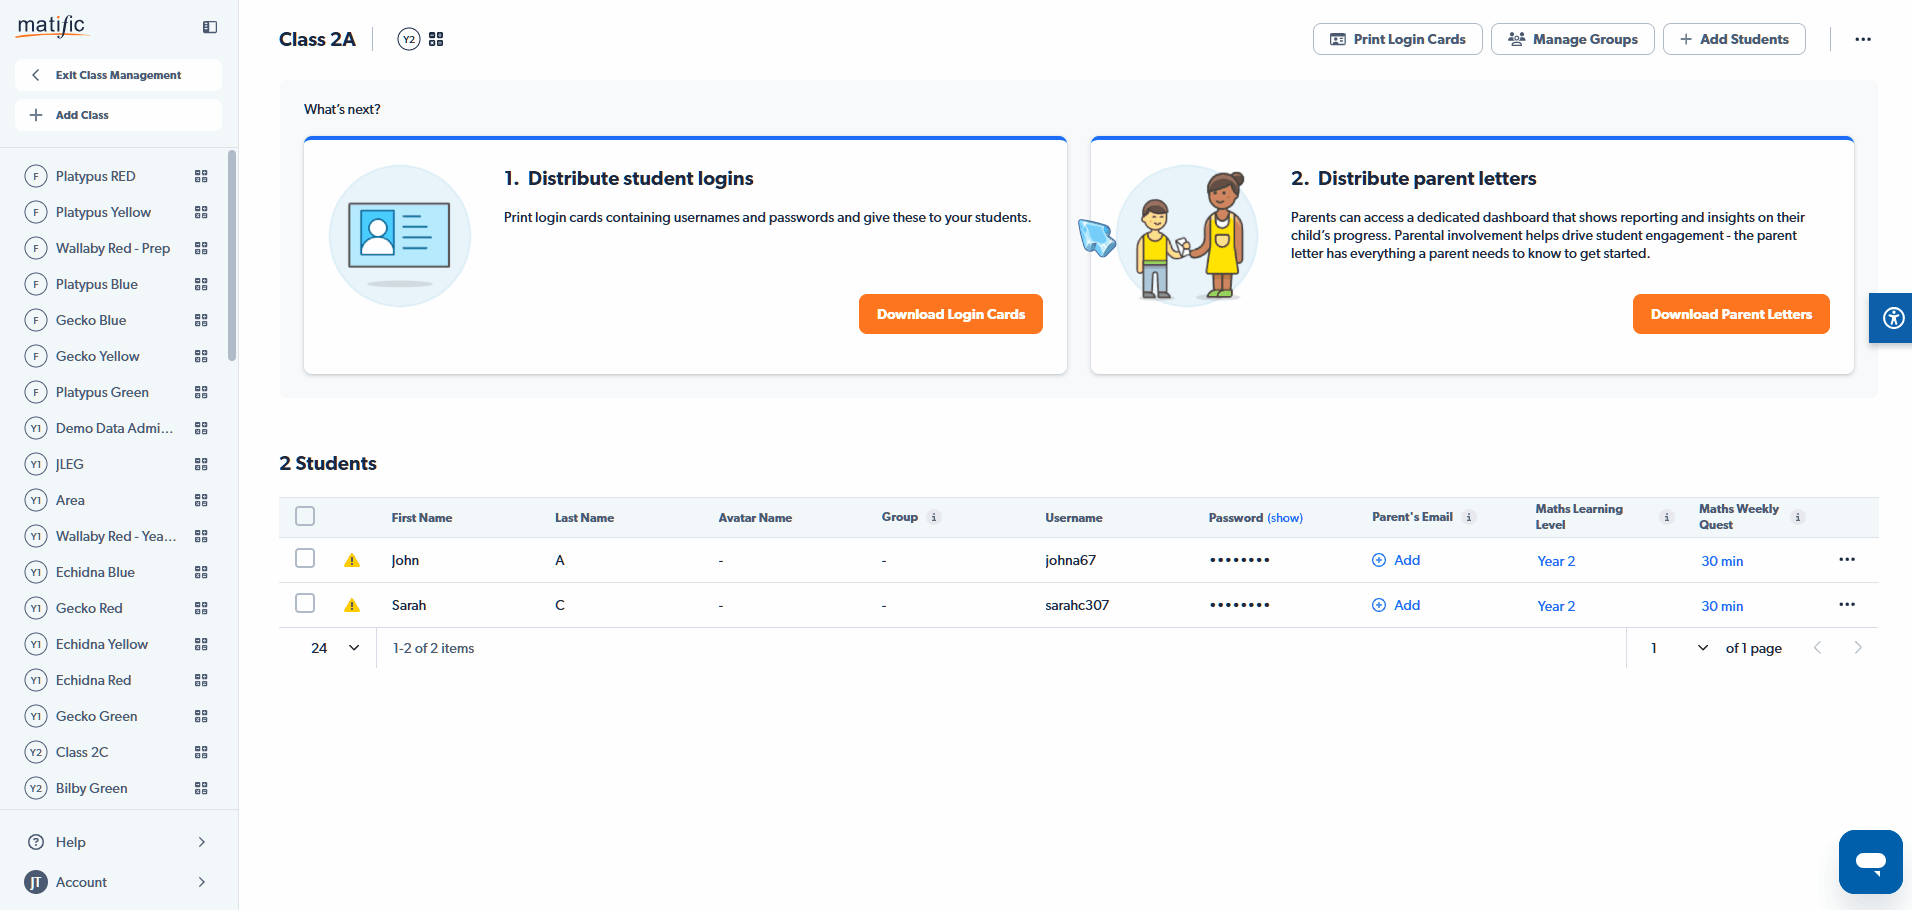Click the info icon next to Group column
Viewport: 1912px width, 910px height.
point(934,517)
